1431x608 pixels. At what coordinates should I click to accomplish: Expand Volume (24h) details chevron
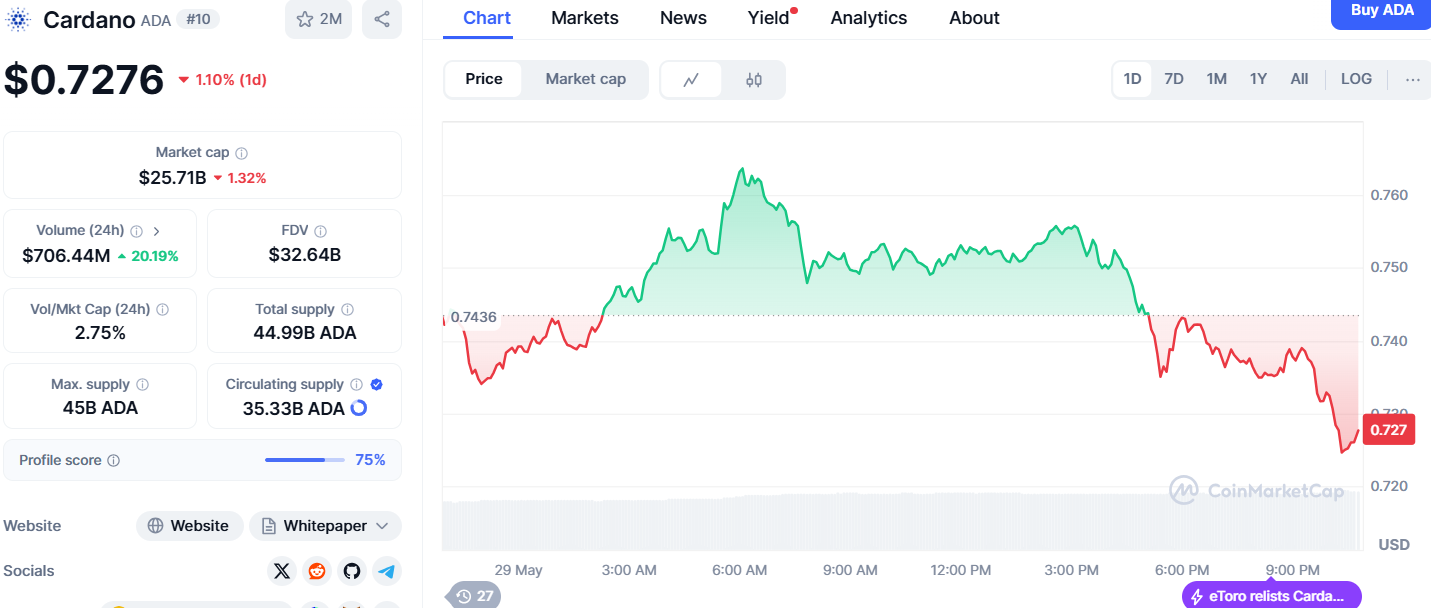pyautogui.click(x=157, y=231)
